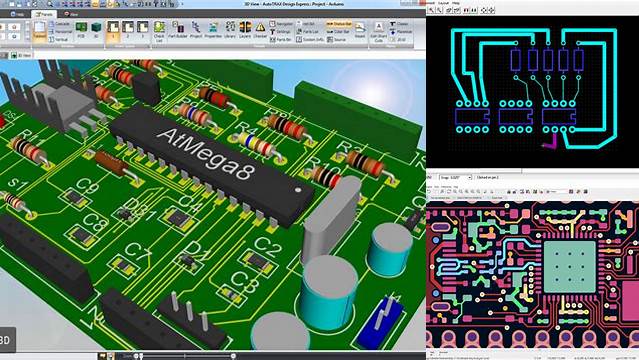
Task: Run the Checker warning-triangle tool
Action: point(260,30)
